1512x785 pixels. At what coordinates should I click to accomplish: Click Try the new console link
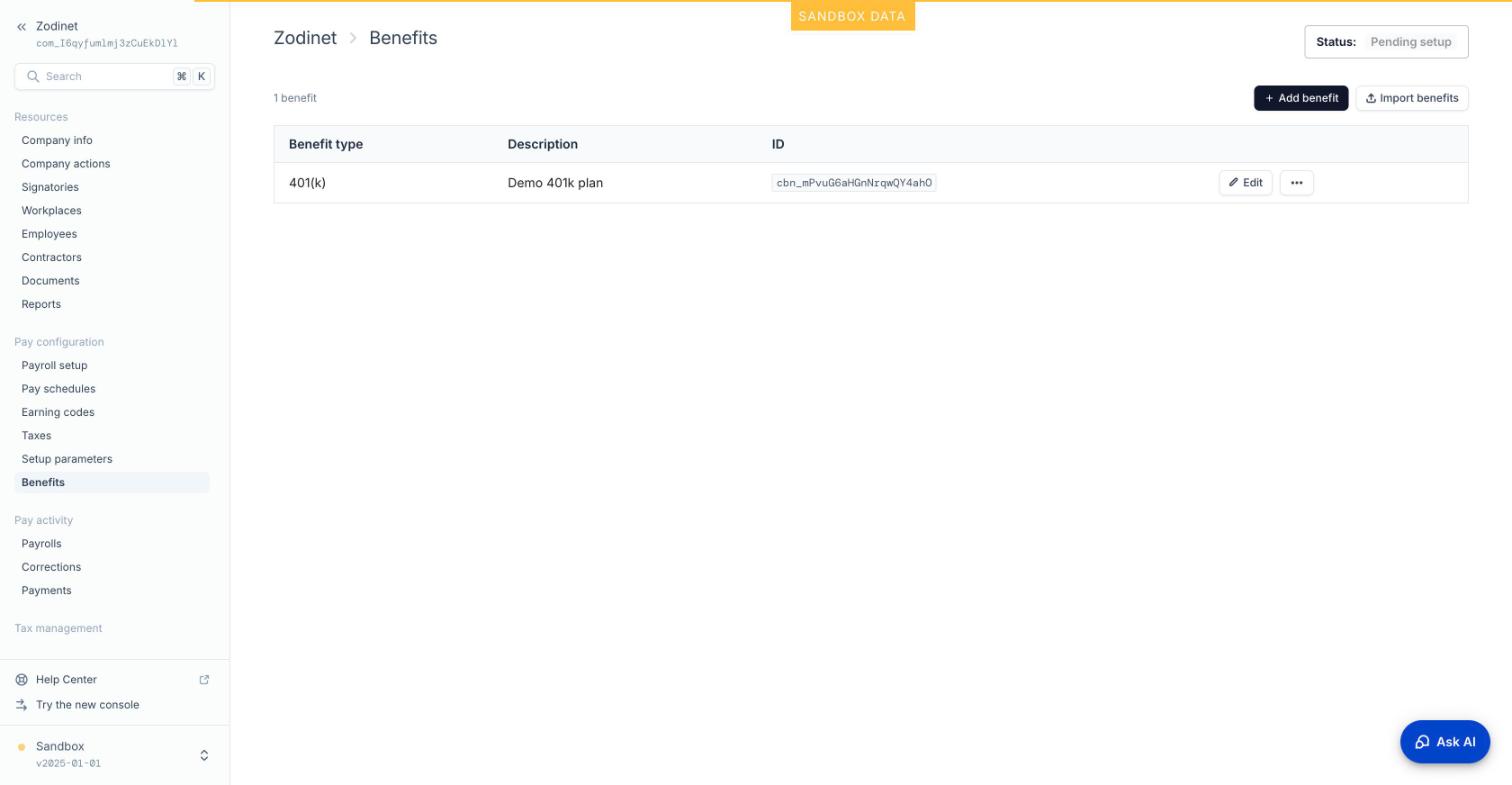[87, 705]
